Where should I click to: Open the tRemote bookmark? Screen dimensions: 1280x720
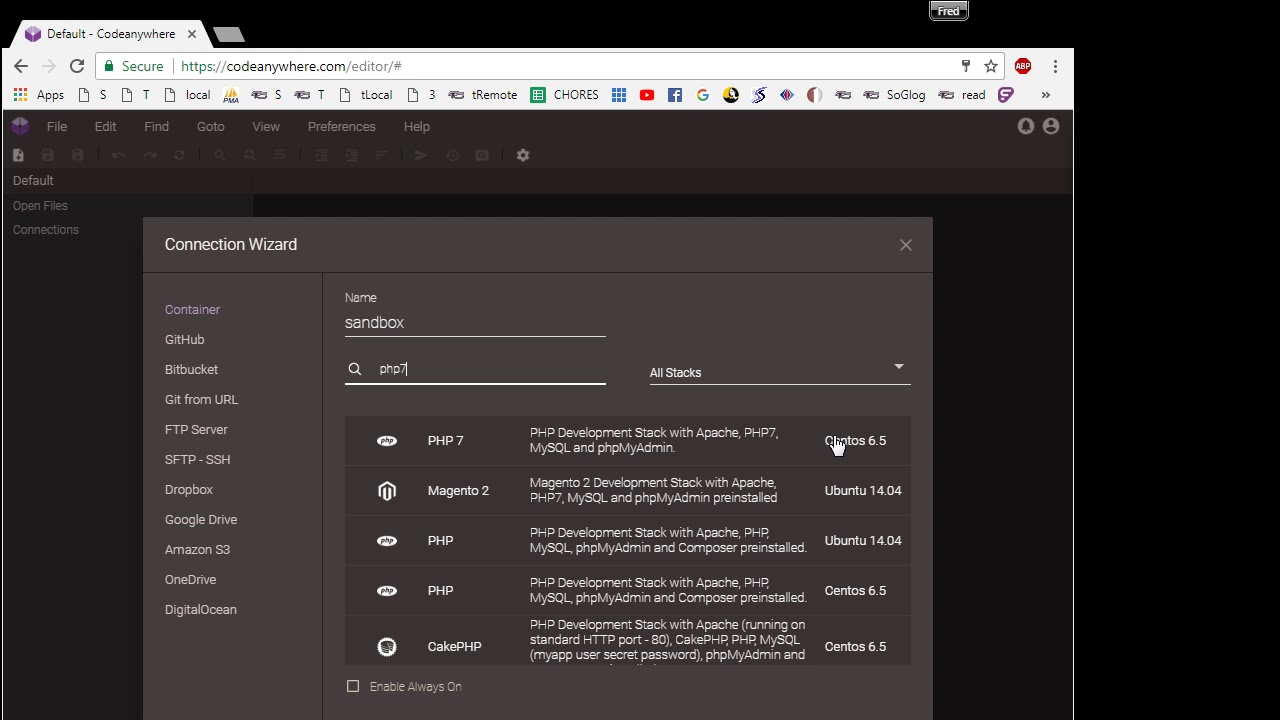point(483,95)
